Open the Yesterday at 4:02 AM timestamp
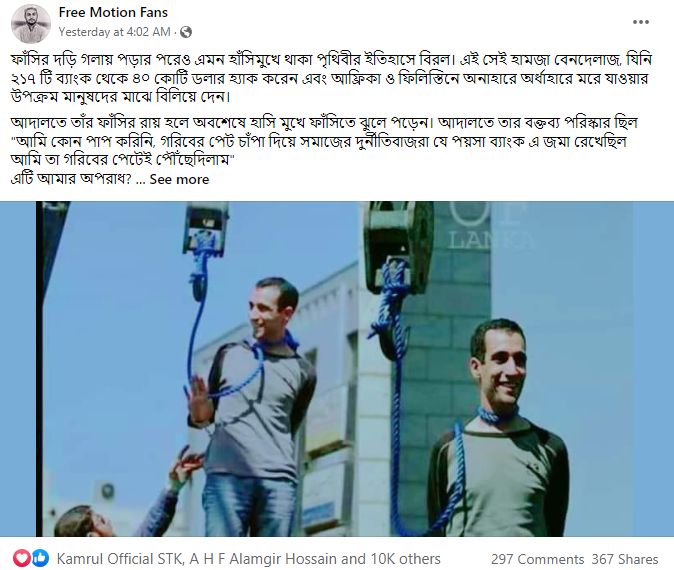Image resolution: width=674 pixels, height=570 pixels. (x=114, y=32)
